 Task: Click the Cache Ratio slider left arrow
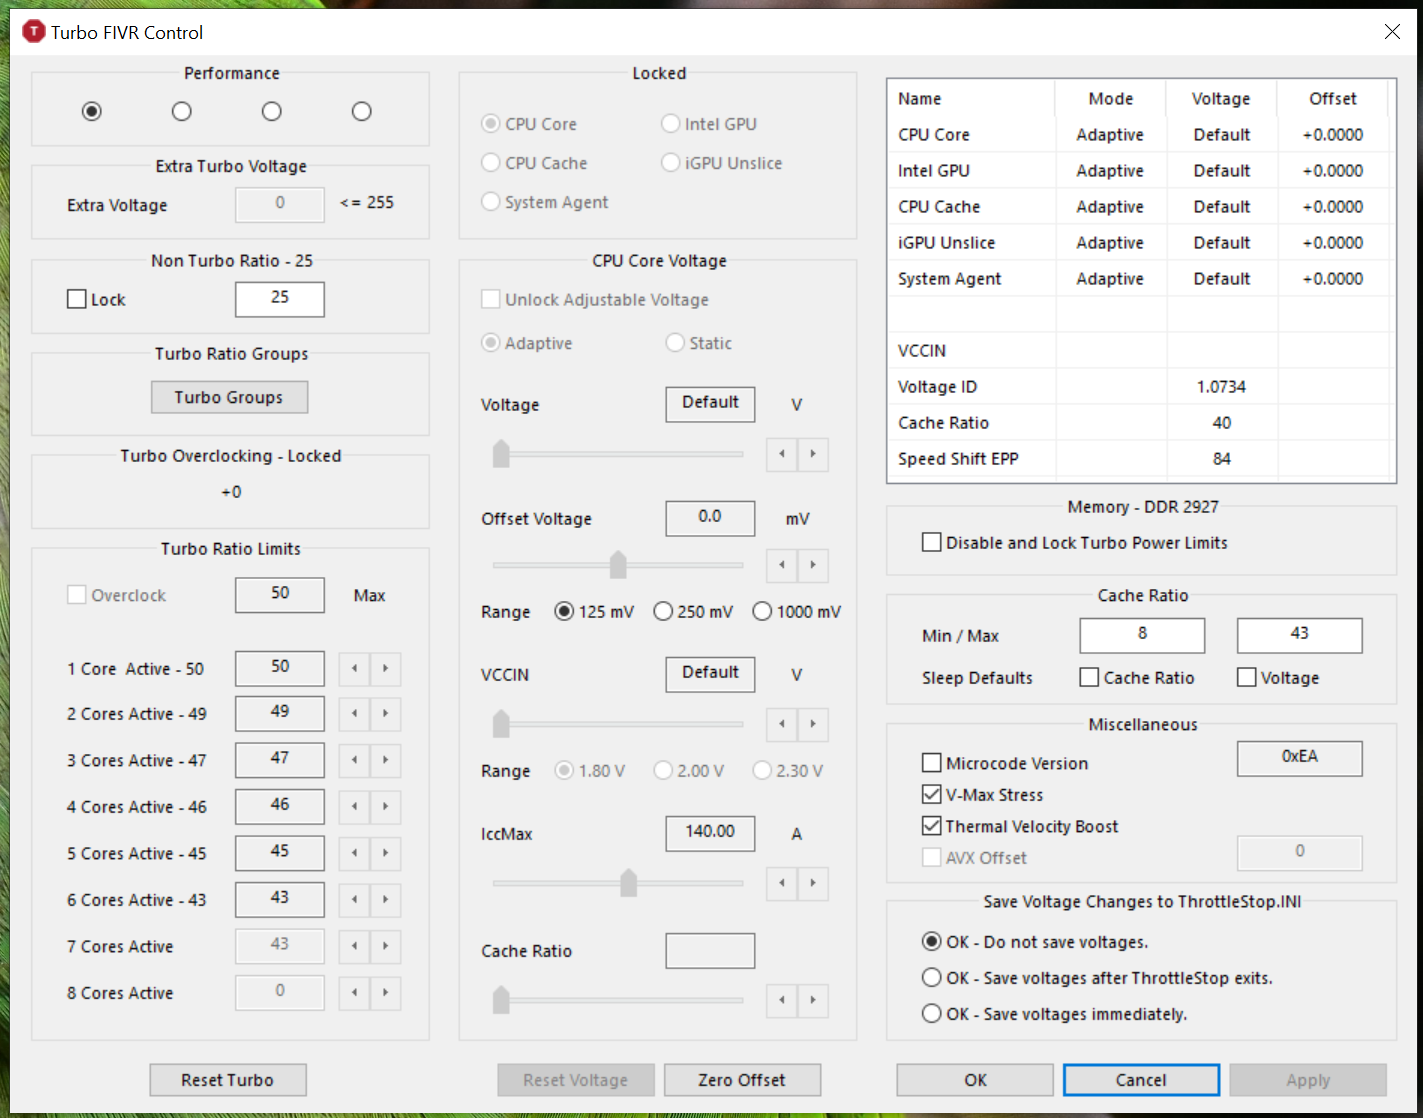tap(782, 1000)
